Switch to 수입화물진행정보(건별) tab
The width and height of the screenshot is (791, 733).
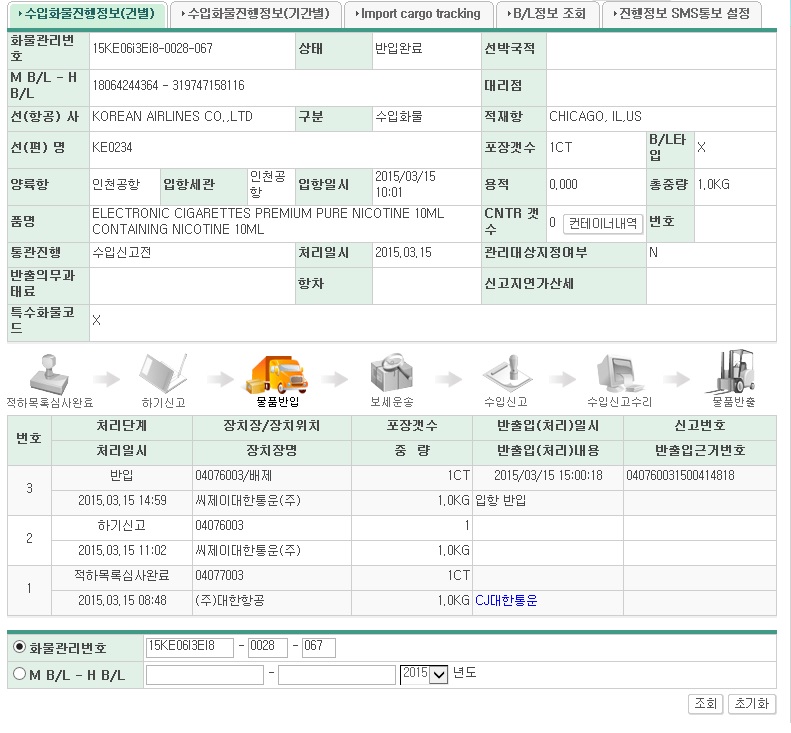tap(87, 14)
